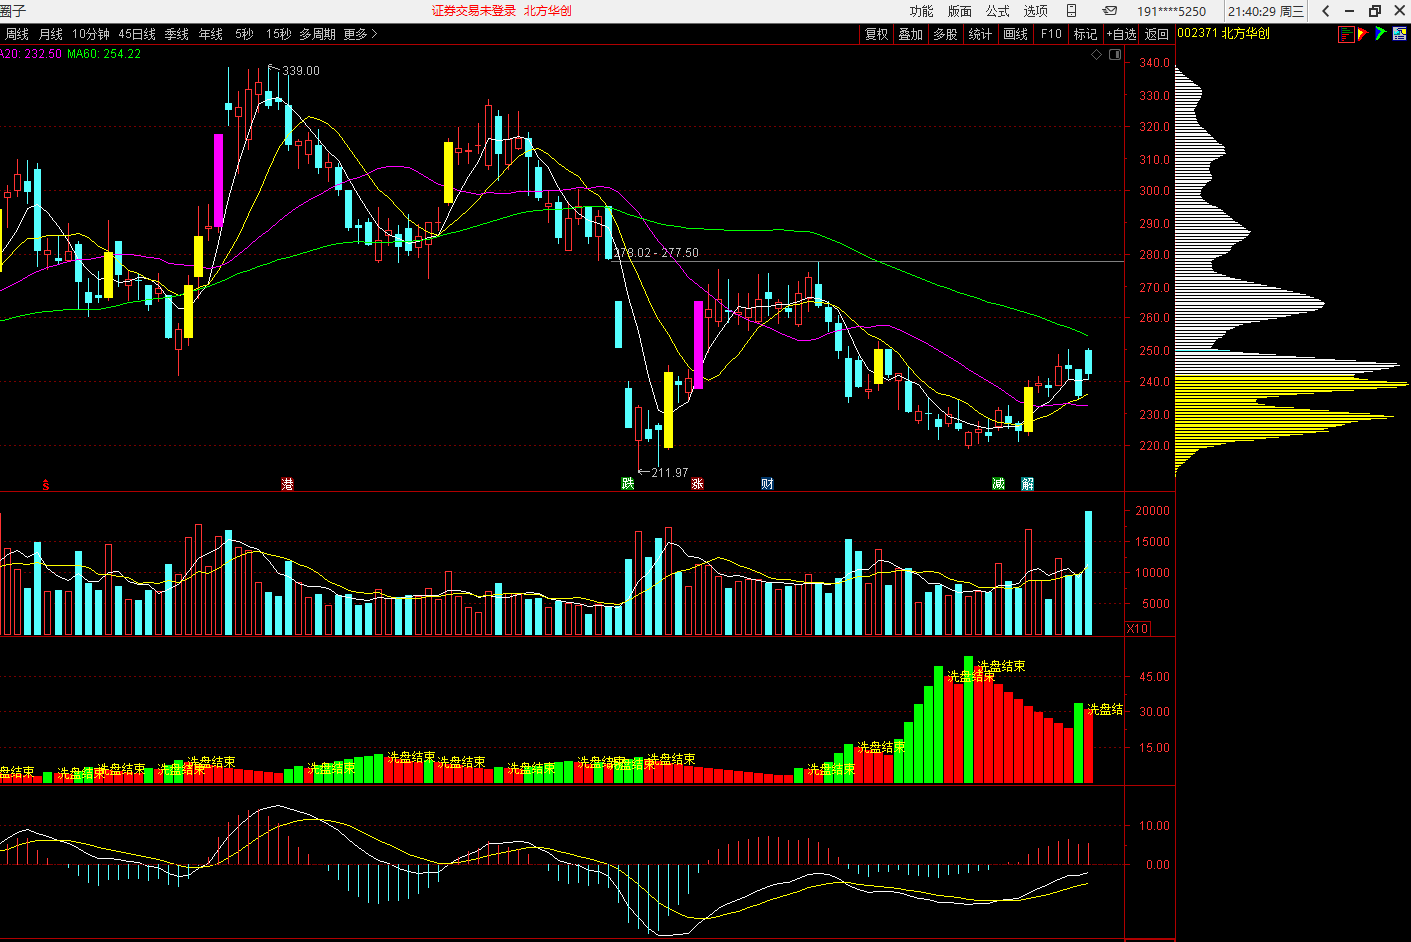
Task: Select the 15秒 period tab
Action: (279, 34)
